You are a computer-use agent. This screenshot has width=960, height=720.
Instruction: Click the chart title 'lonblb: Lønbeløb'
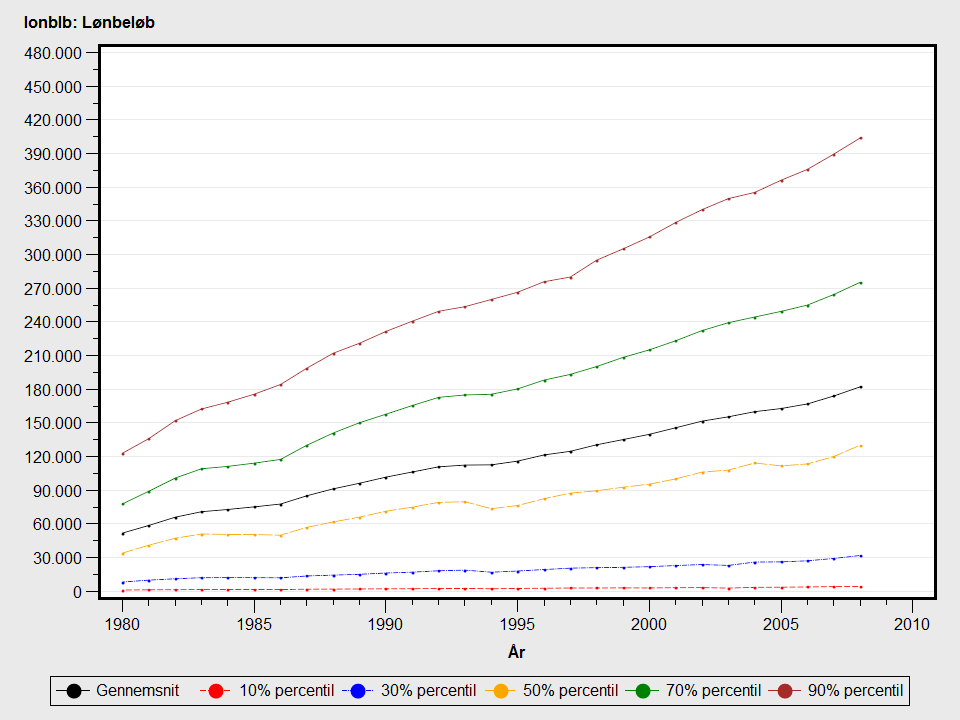[82, 22]
